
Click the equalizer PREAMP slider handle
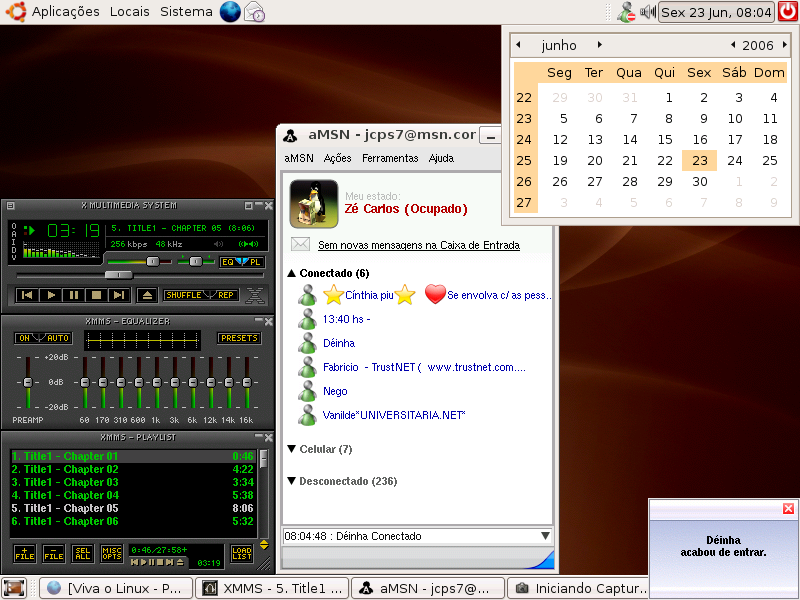tap(28, 382)
